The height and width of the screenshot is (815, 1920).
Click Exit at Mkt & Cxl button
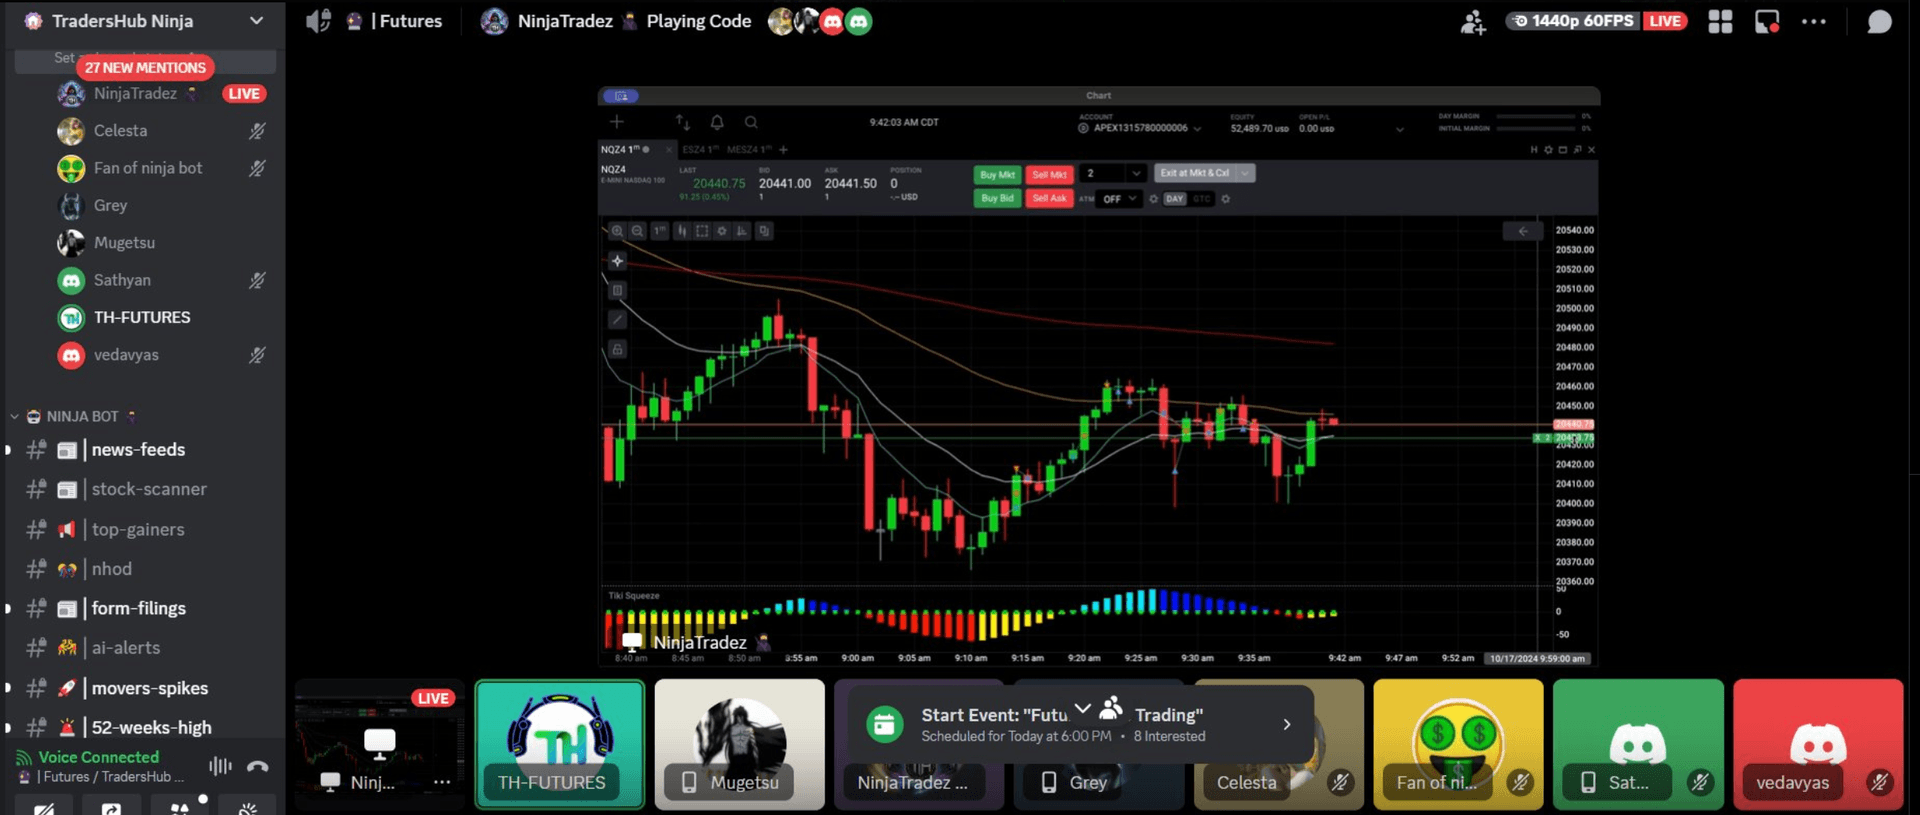(1195, 173)
